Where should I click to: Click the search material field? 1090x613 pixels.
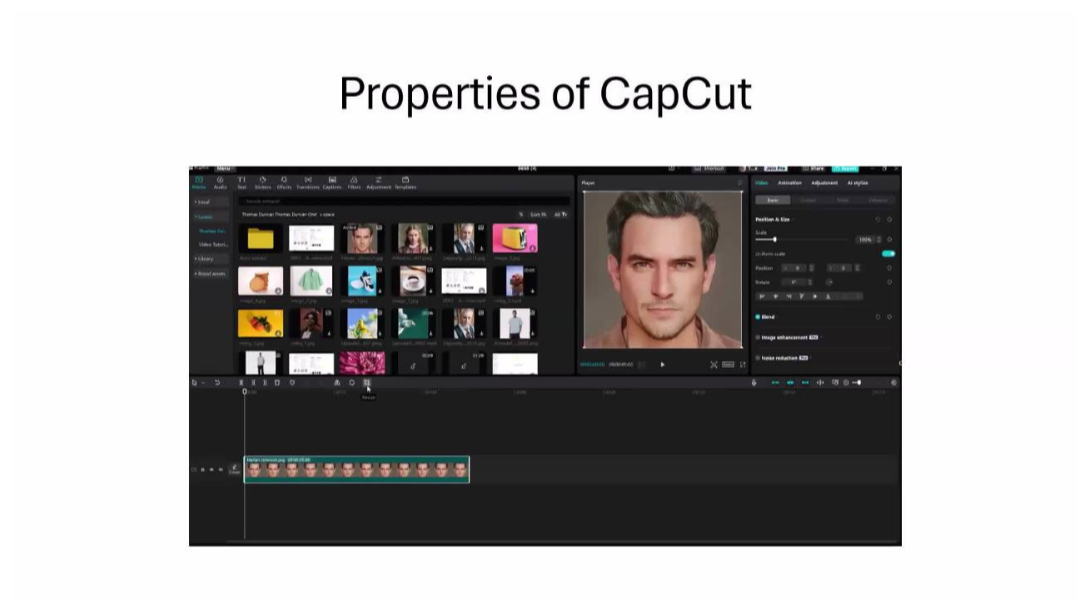[404, 202]
